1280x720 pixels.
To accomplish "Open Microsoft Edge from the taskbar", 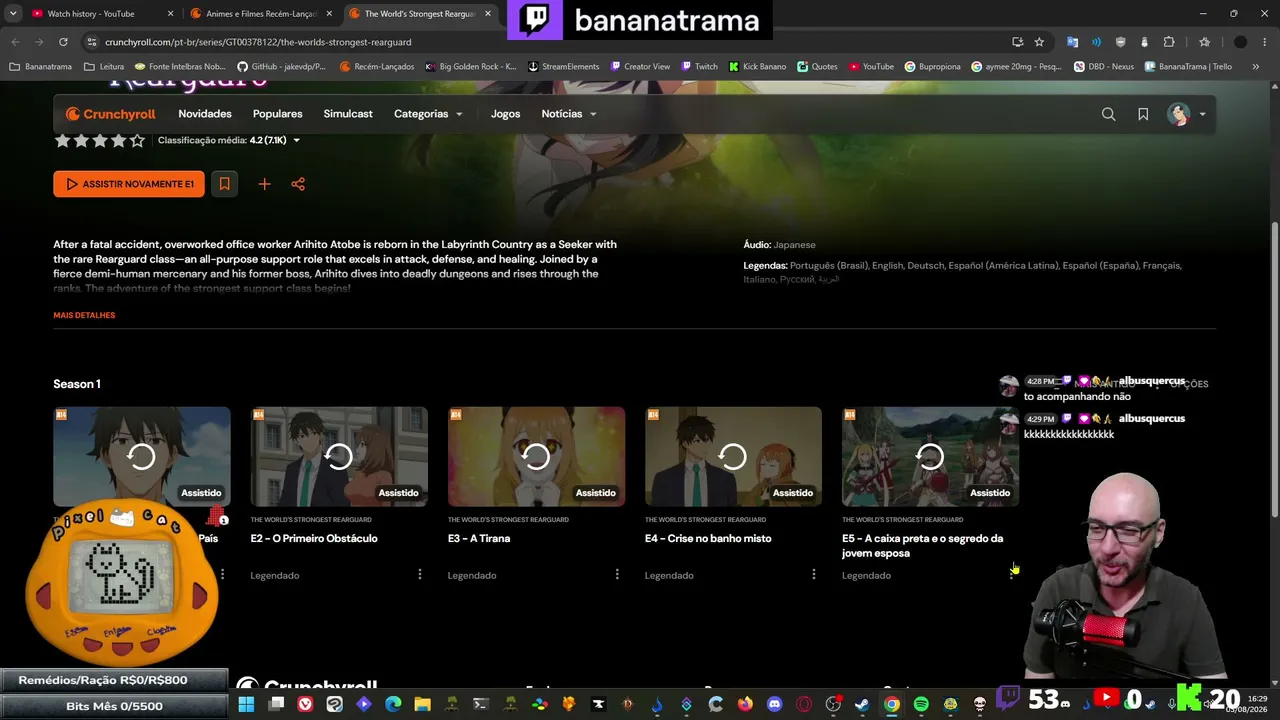I will click(x=393, y=704).
